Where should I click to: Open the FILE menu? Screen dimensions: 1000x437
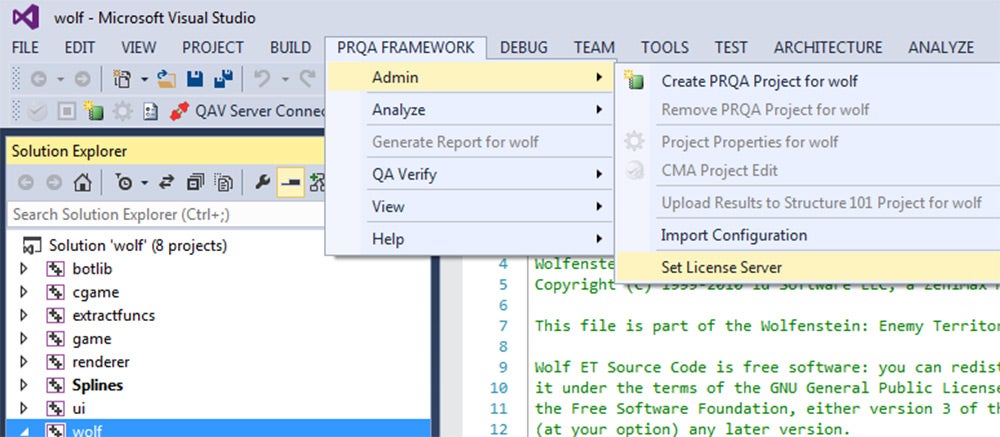[26, 48]
